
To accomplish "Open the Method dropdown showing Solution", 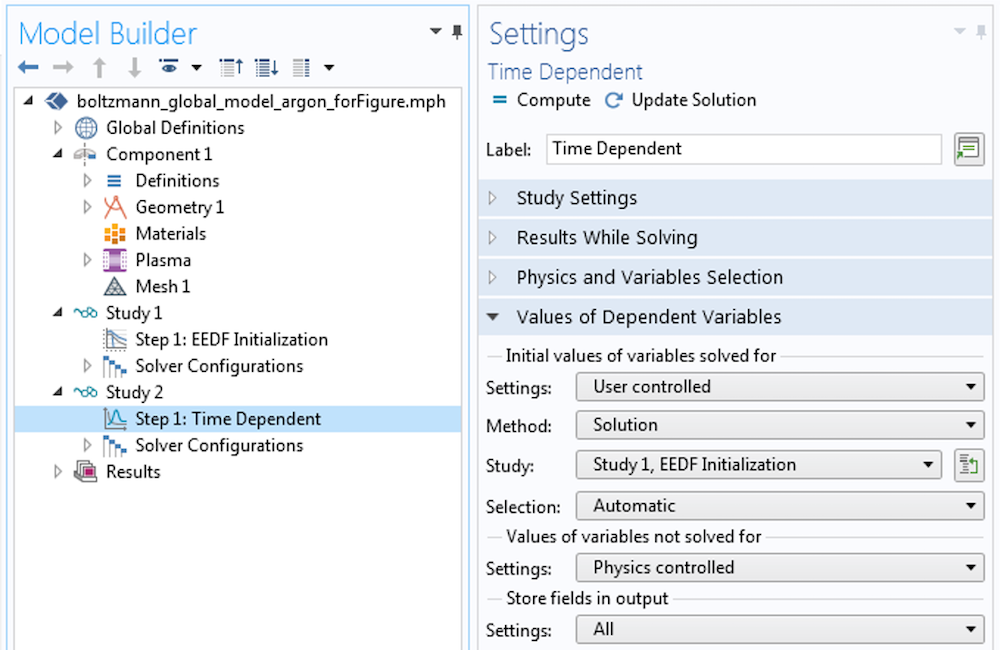I will click(780, 425).
